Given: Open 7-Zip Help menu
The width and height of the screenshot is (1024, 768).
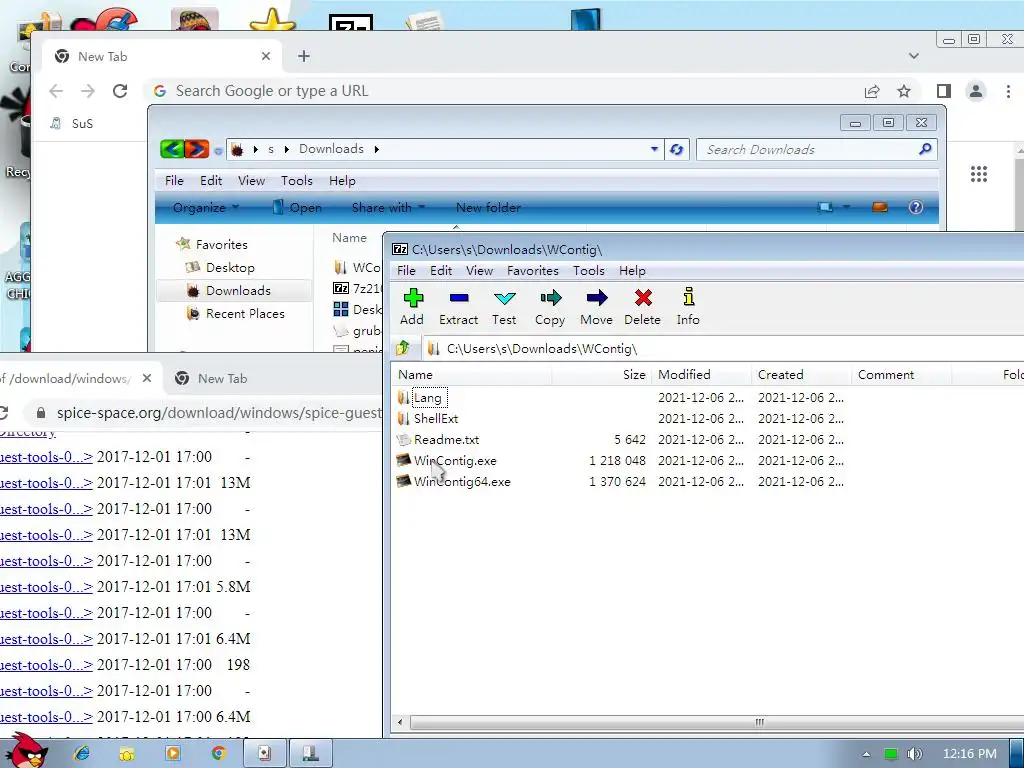Looking at the screenshot, I should pos(632,270).
